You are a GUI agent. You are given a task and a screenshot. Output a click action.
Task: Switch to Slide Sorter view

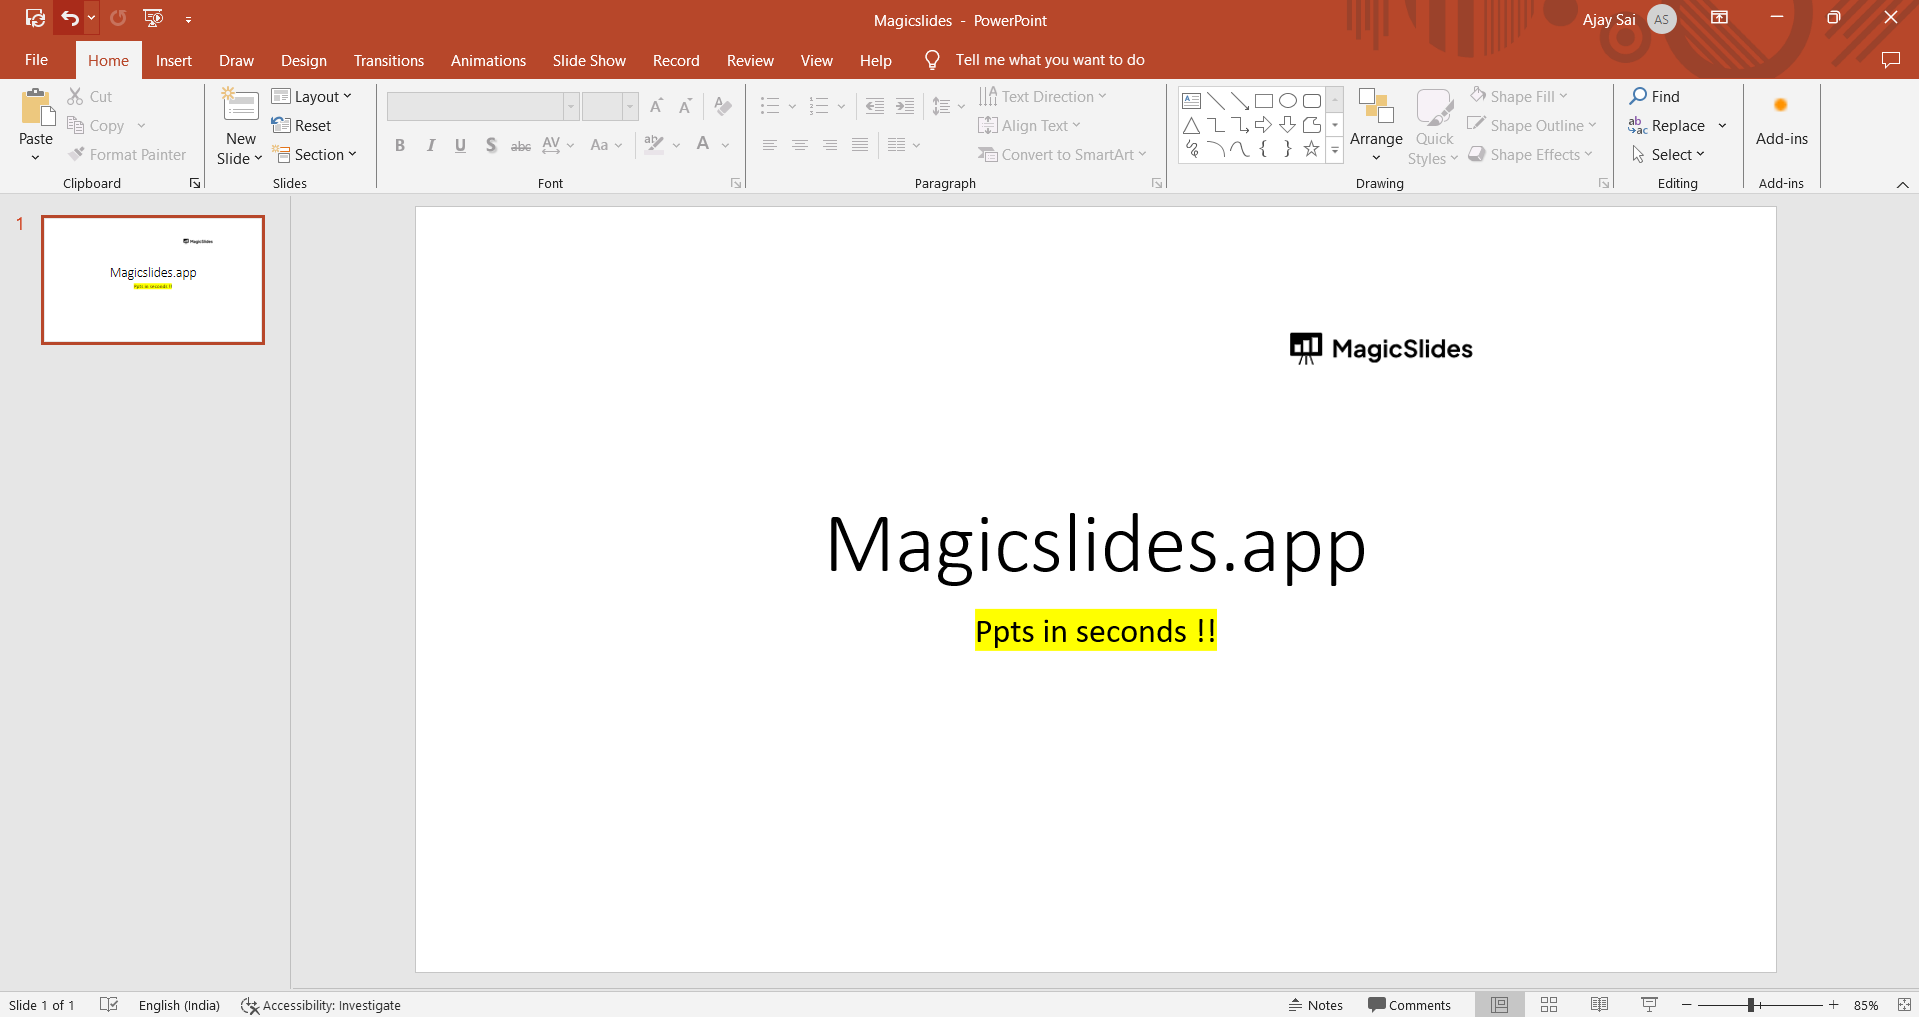tap(1549, 1005)
